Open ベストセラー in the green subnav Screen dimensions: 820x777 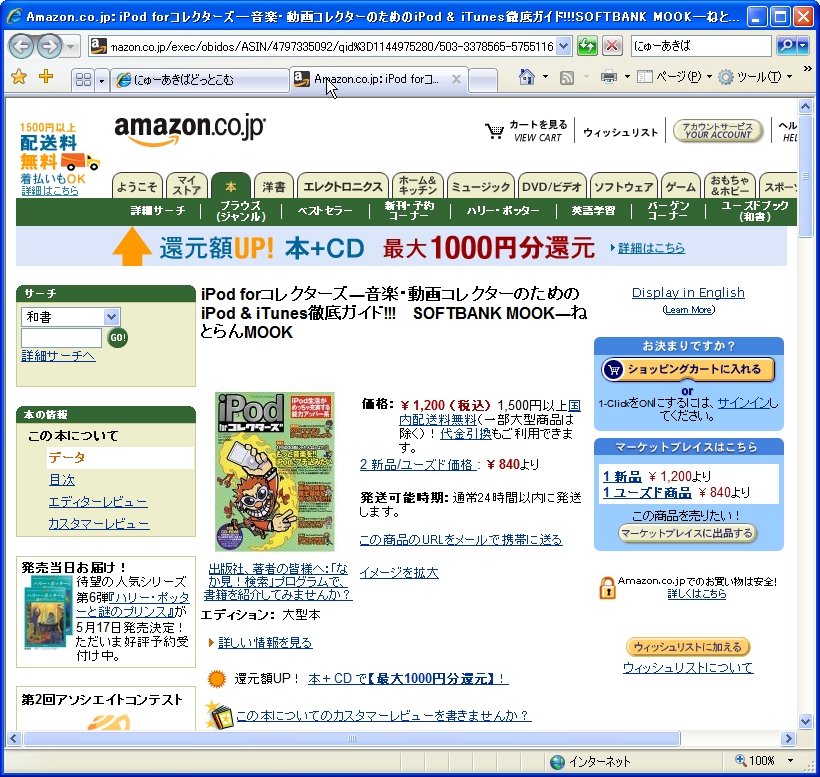pyautogui.click(x=325, y=211)
